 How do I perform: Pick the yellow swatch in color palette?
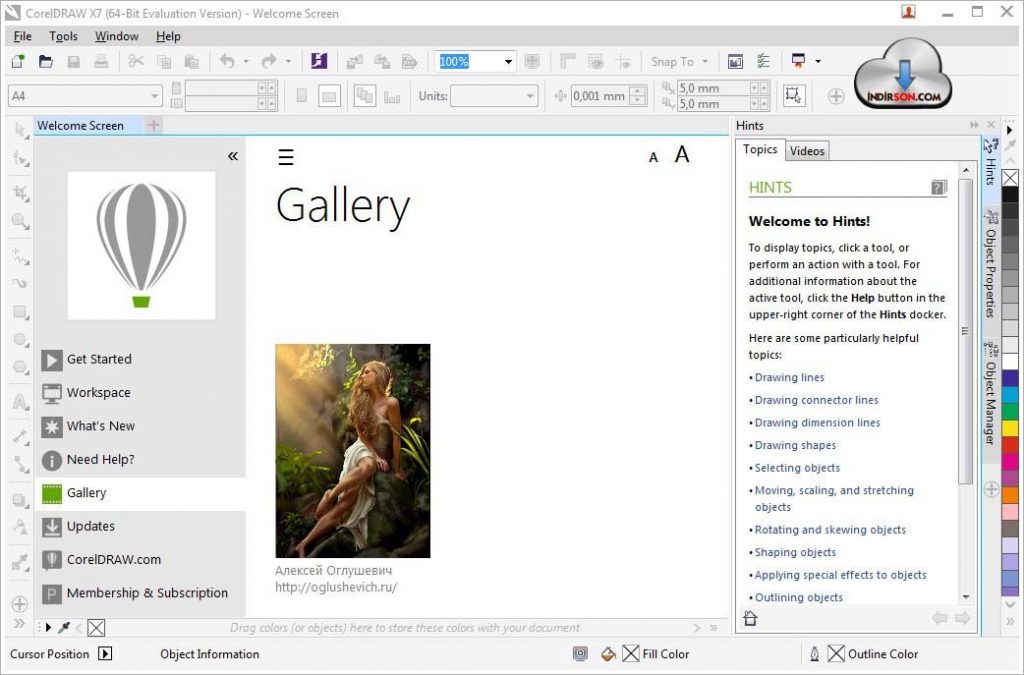(x=1010, y=429)
